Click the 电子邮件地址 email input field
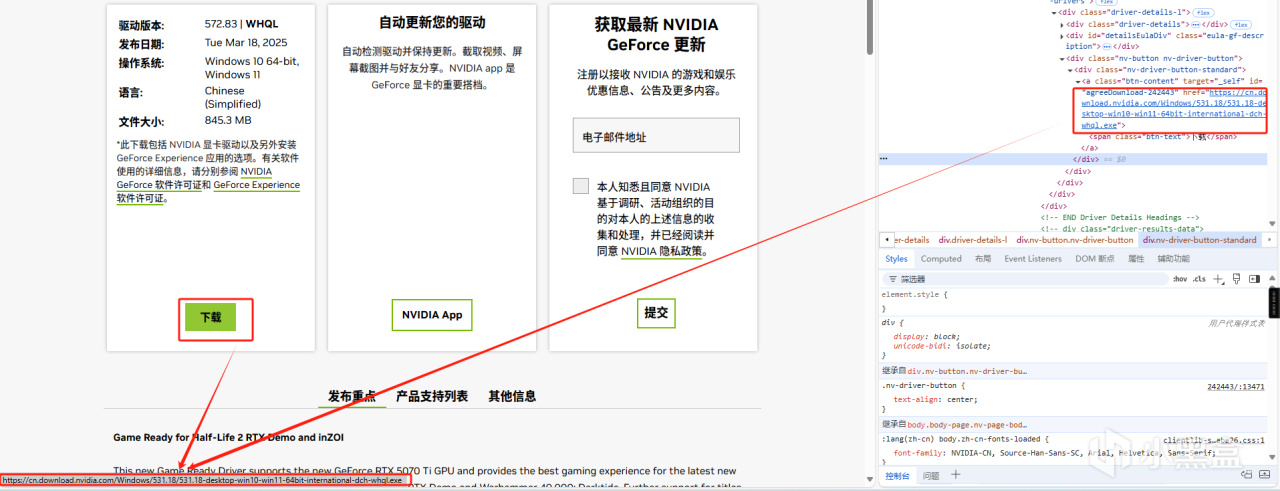 pyautogui.click(x=656, y=136)
